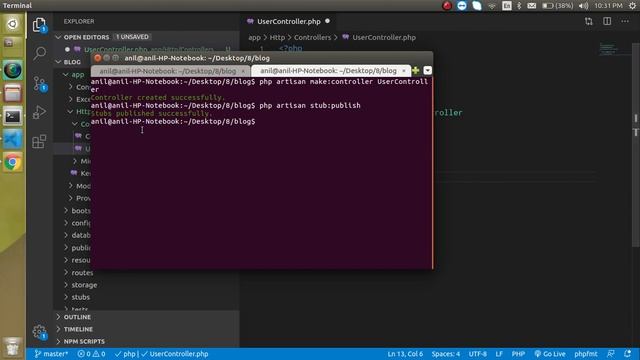640x360 pixels.
Task: Open notifications bell in status bar
Action: (x=627, y=354)
